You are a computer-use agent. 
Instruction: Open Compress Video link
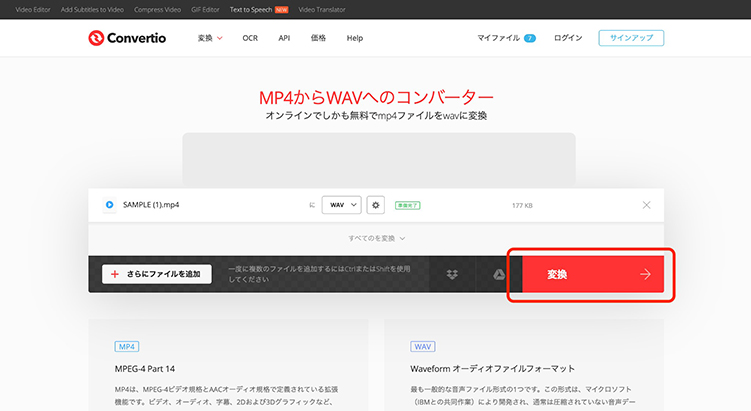[x=158, y=10]
